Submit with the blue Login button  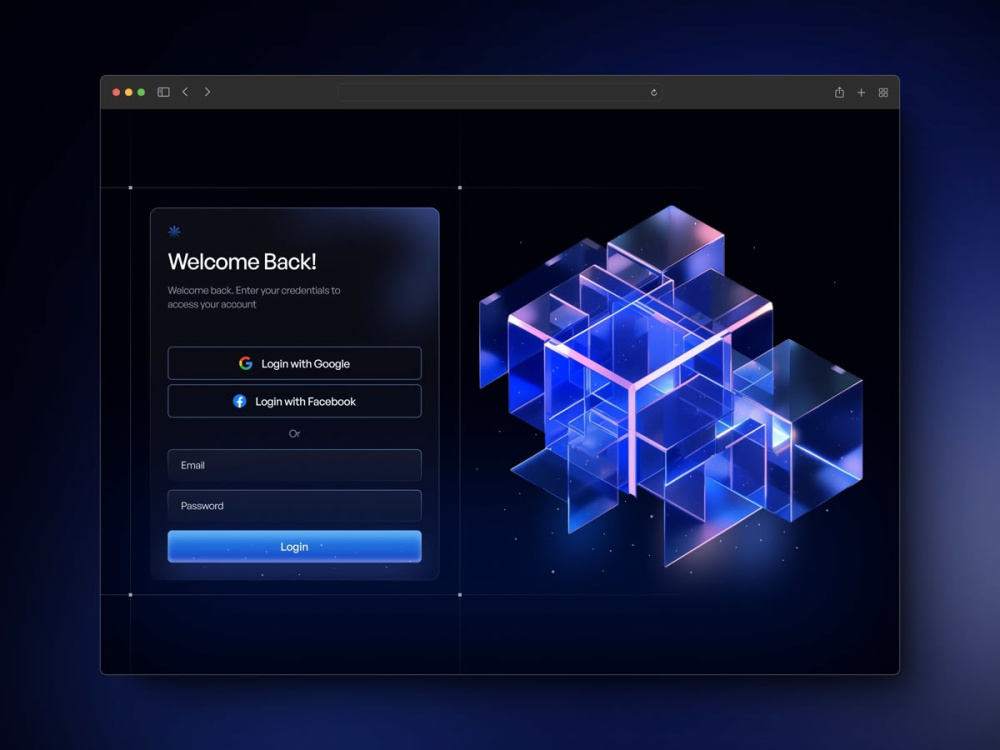click(x=294, y=547)
